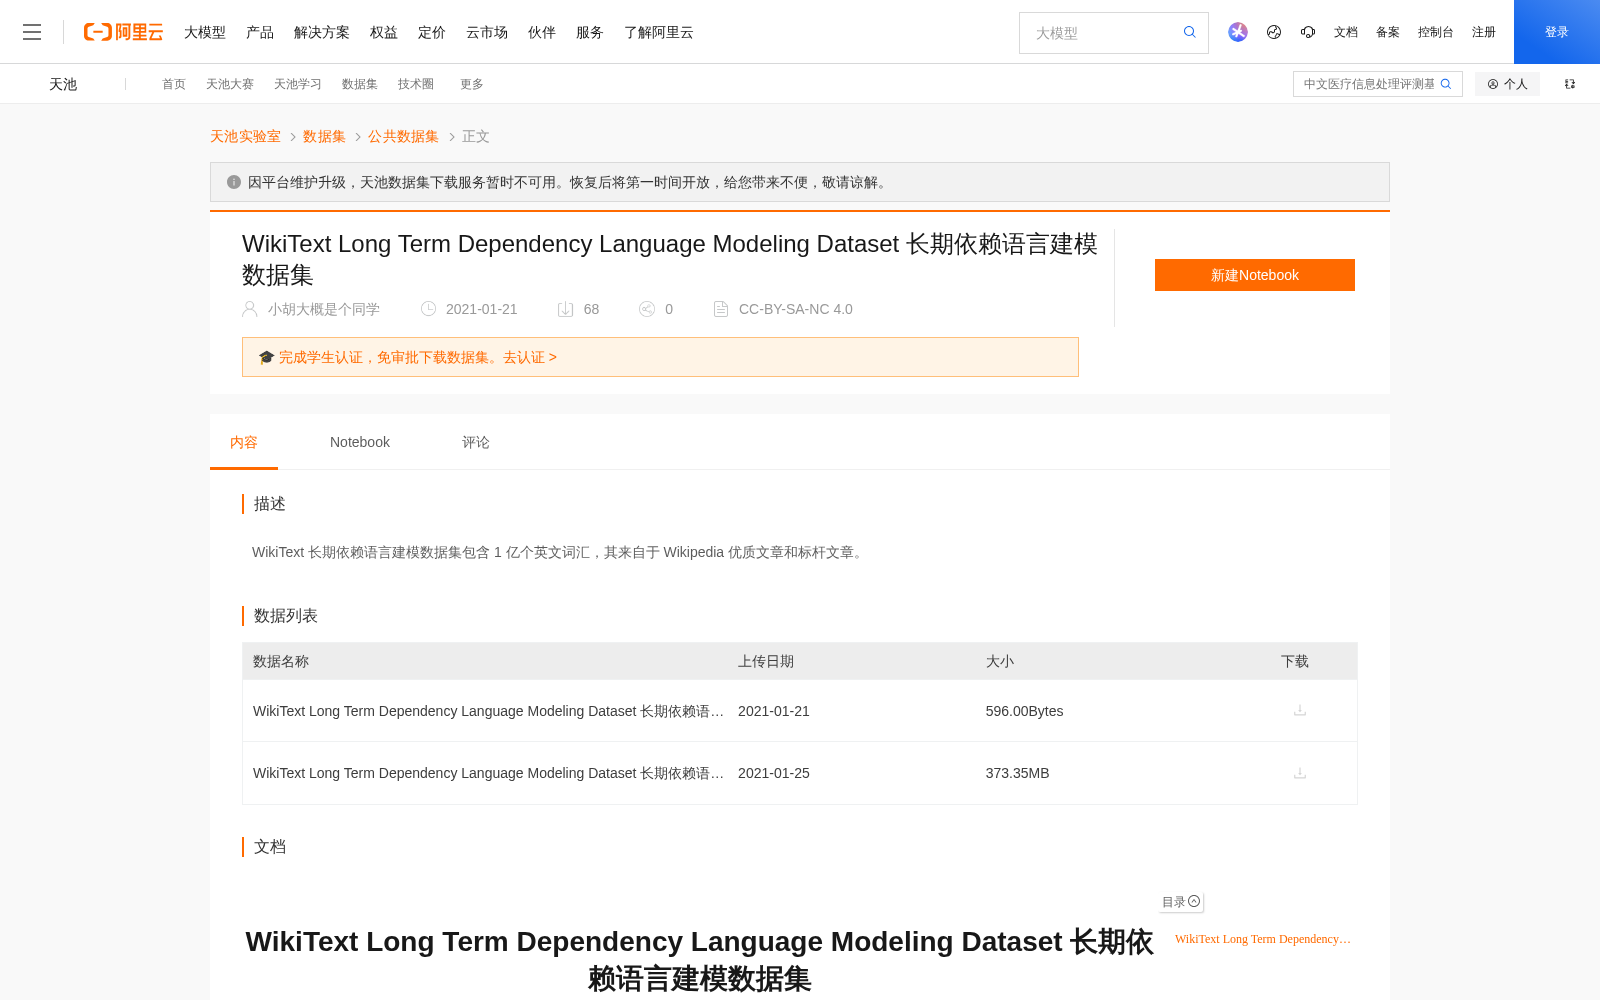This screenshot has width=1600, height=1000.
Task: Download the 596.00Bytes dataset file
Action: click(x=1300, y=711)
